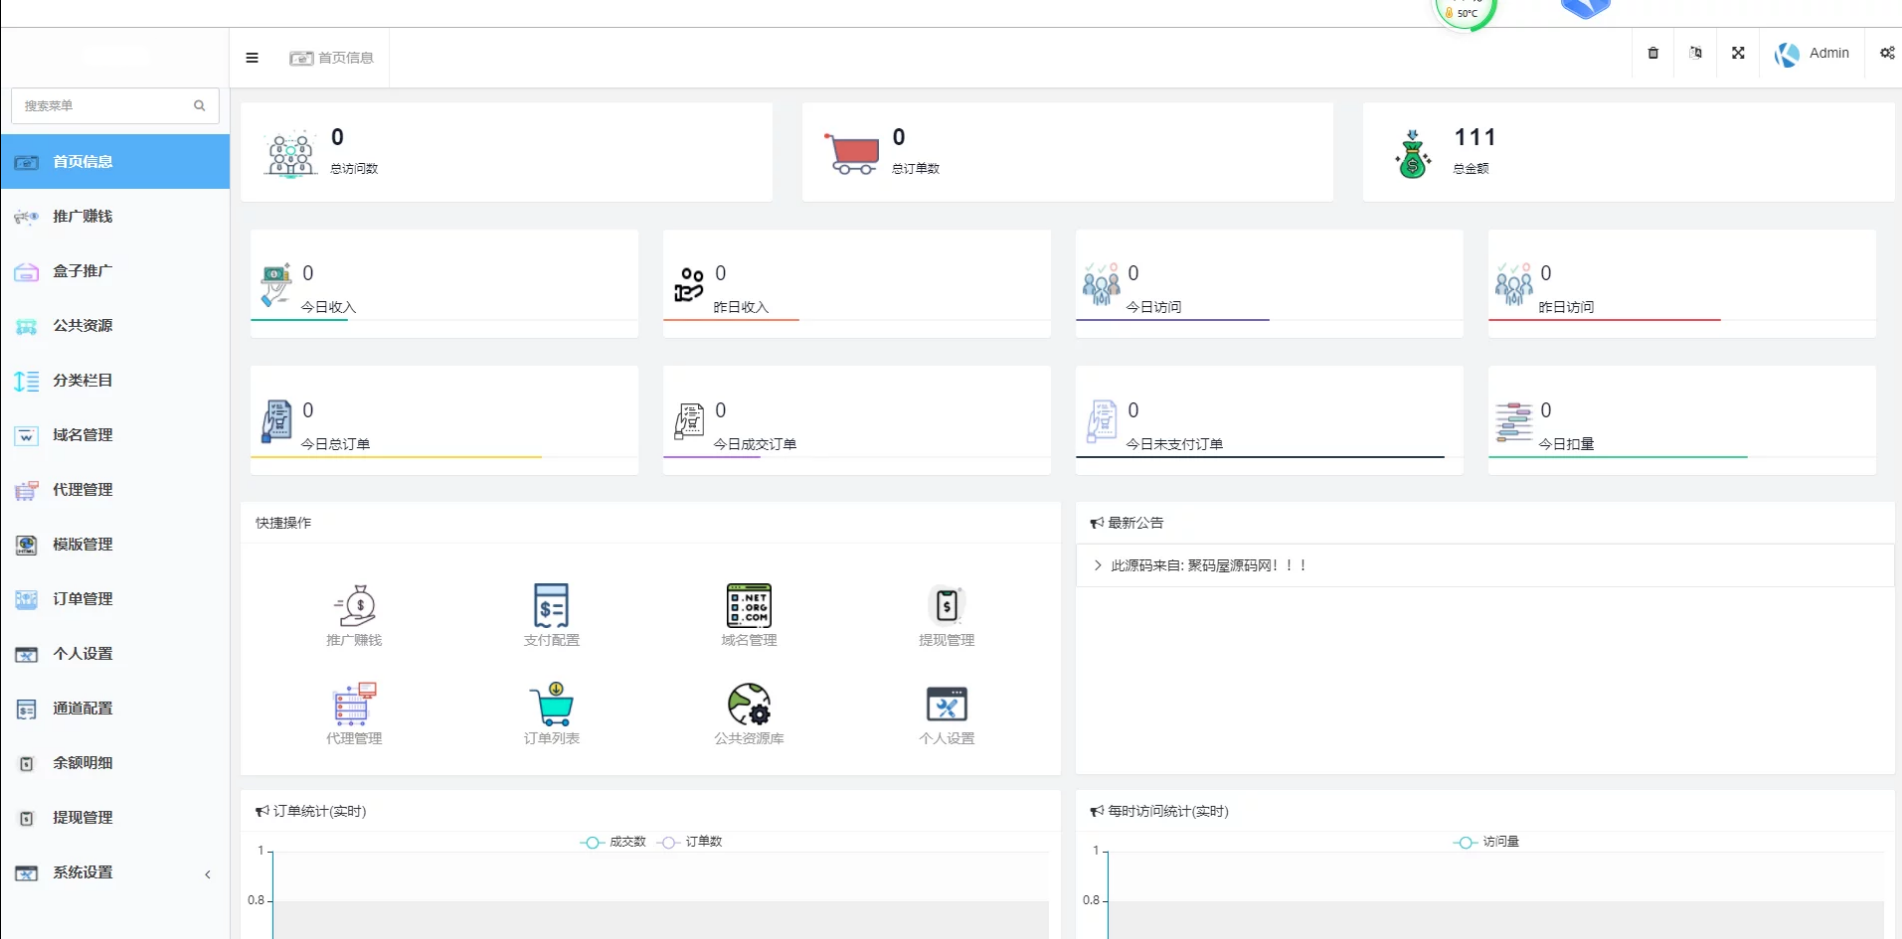Toggle 访问量 series in visits chart legend
This screenshot has height=939, width=1902.
[1487, 842]
